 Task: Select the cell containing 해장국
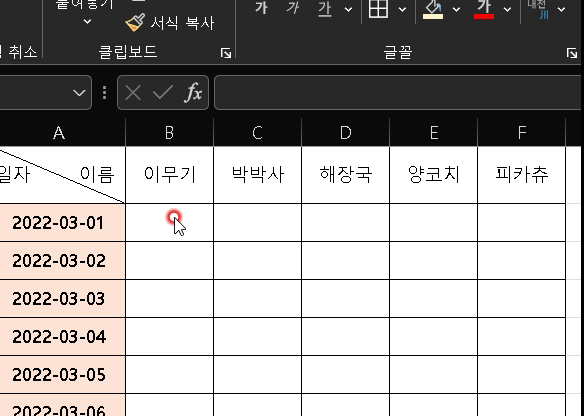point(346,175)
